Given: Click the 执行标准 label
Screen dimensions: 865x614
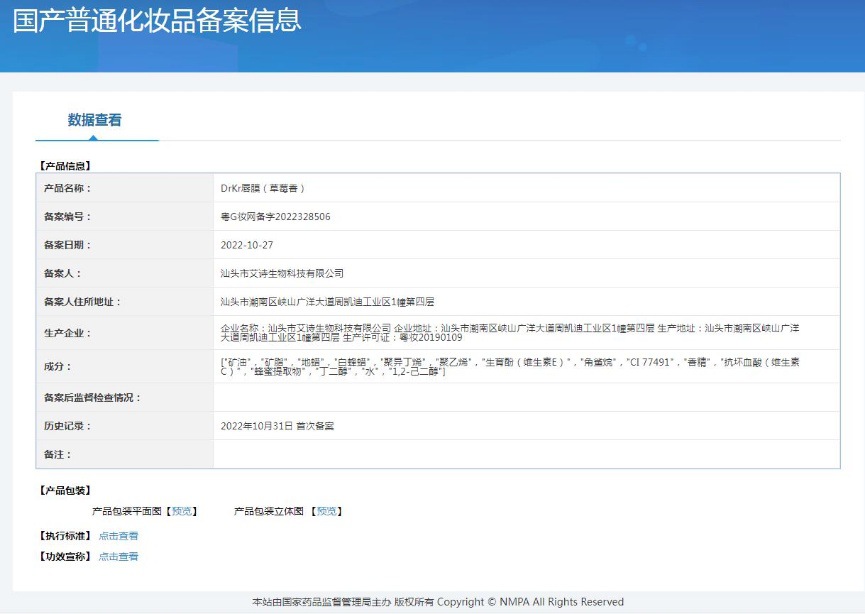Looking at the screenshot, I should 65,536.
